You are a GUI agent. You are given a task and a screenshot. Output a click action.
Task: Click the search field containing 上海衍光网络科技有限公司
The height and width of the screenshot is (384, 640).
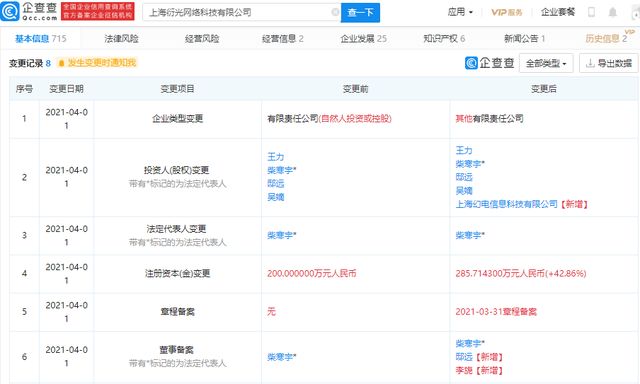[x=241, y=12]
